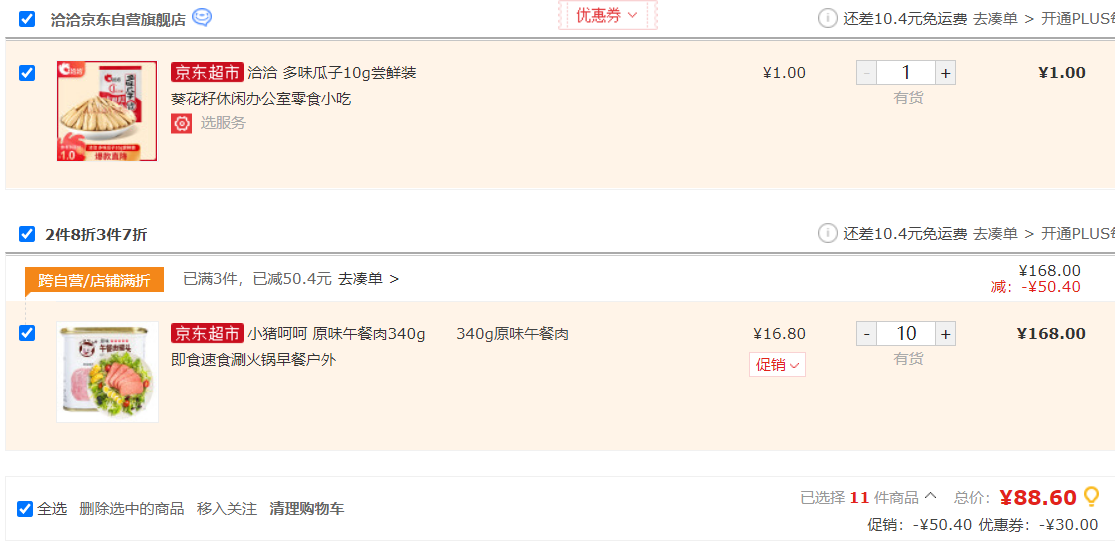
Task: Open the 促销 promotion dropdown
Action: coord(777,365)
